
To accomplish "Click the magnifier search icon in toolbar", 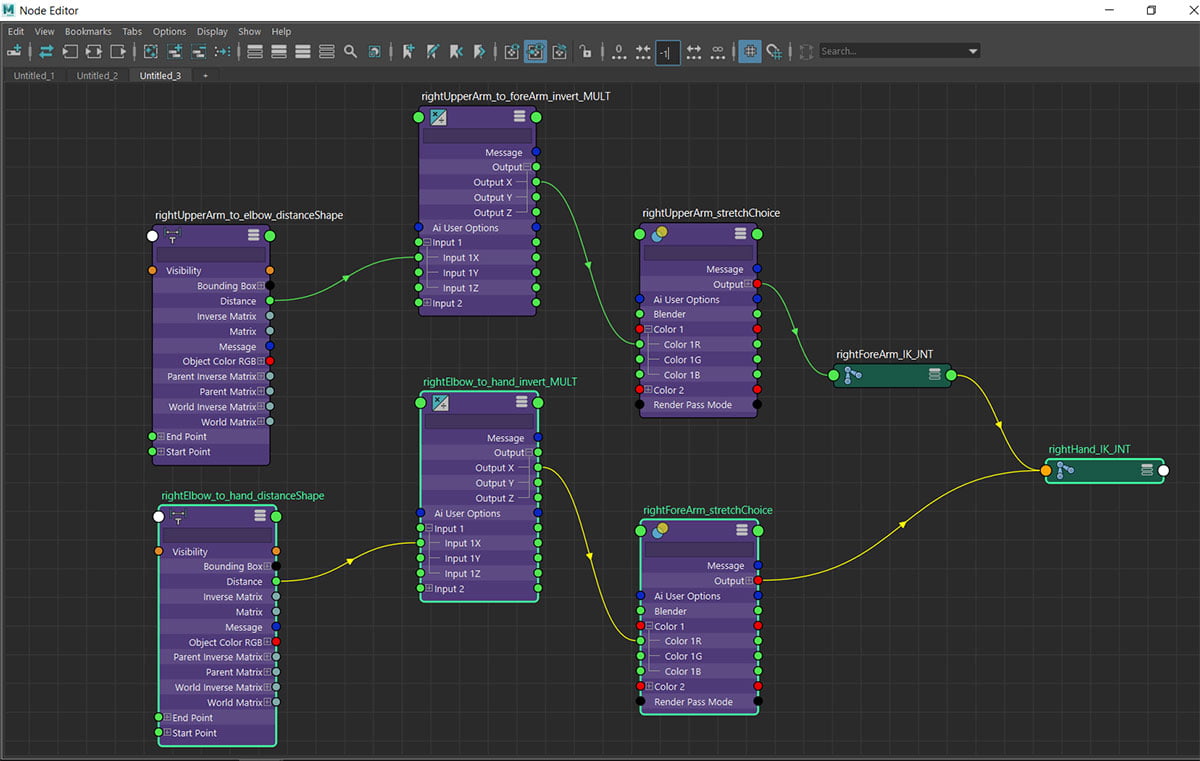I will click(350, 51).
